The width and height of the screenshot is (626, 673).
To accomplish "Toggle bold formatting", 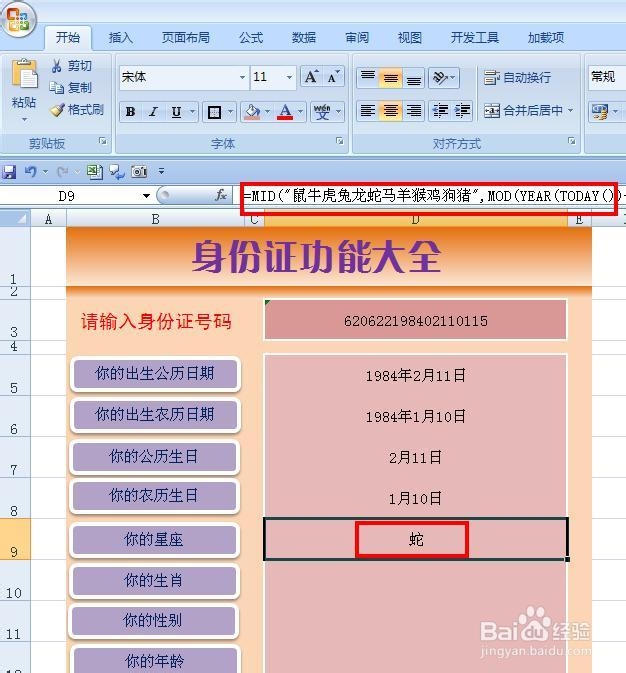I will pos(131,112).
